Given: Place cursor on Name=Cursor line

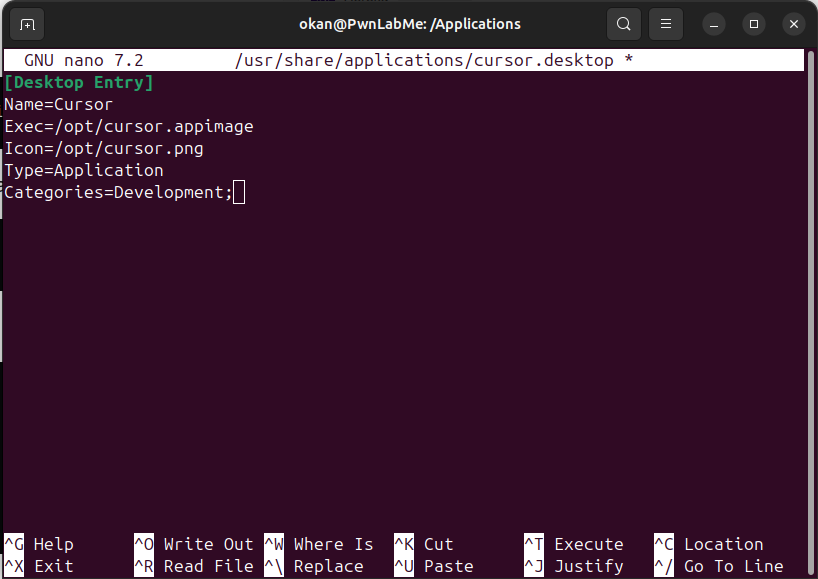Looking at the screenshot, I should (58, 104).
